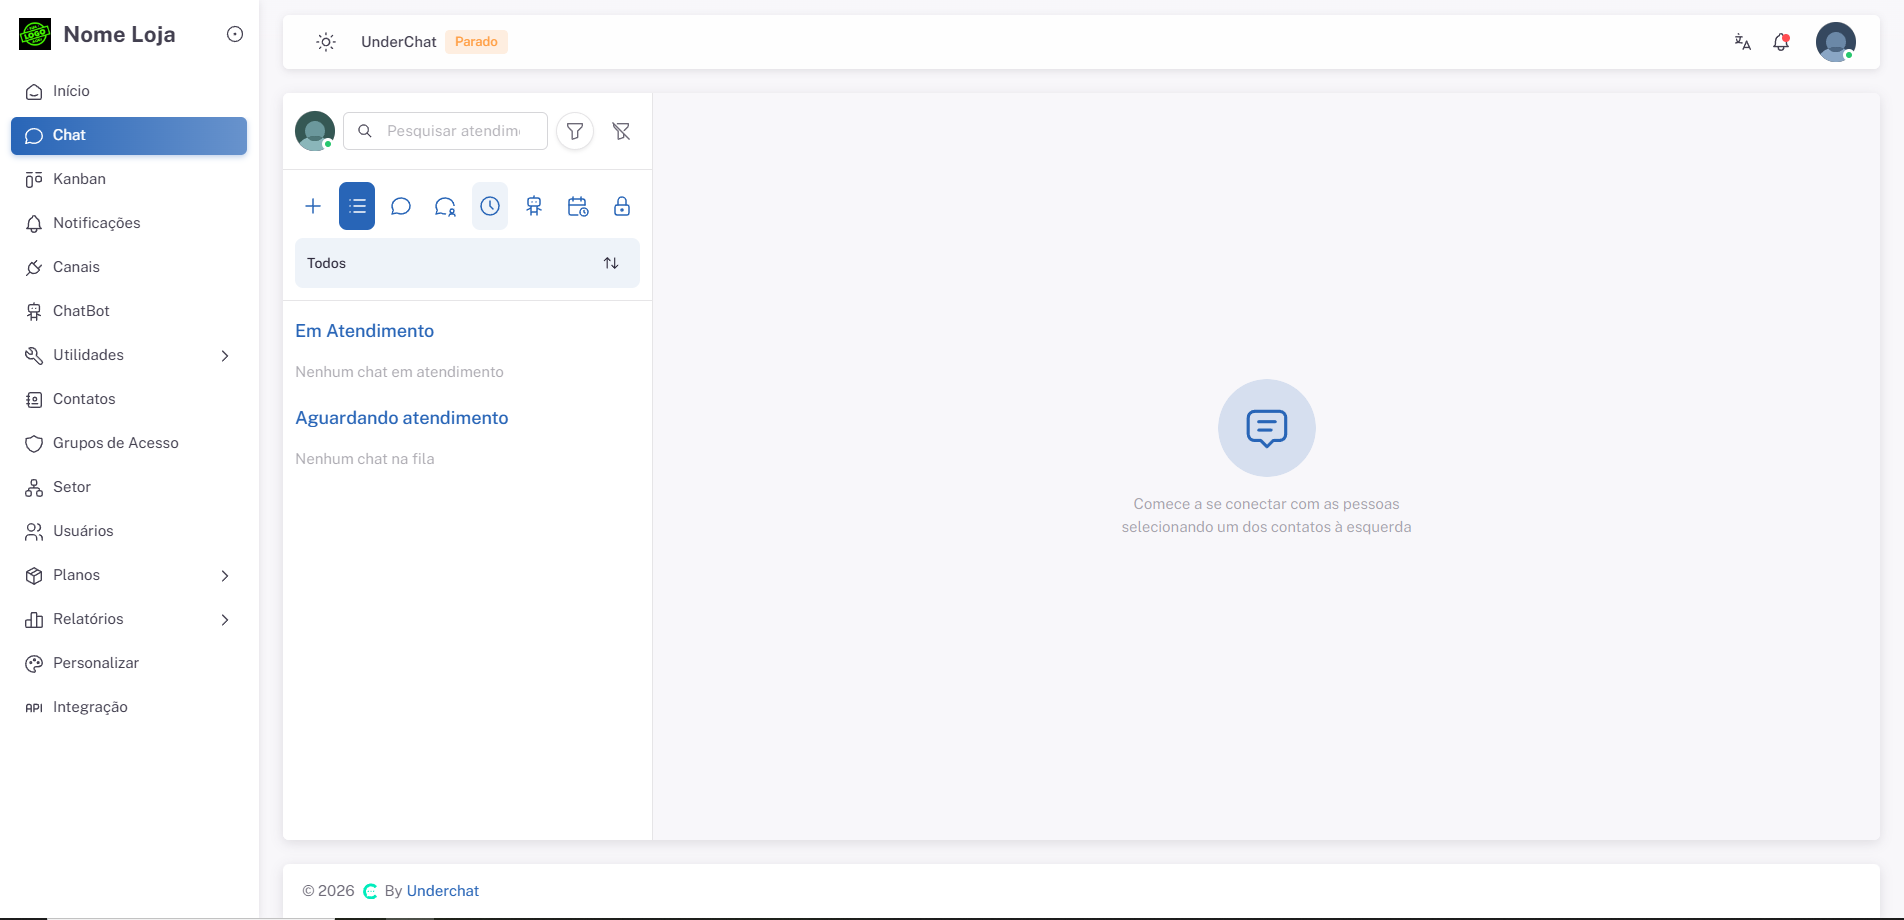The width and height of the screenshot is (1904, 920).
Task: Open Kanban from sidebar
Action: (x=129, y=179)
